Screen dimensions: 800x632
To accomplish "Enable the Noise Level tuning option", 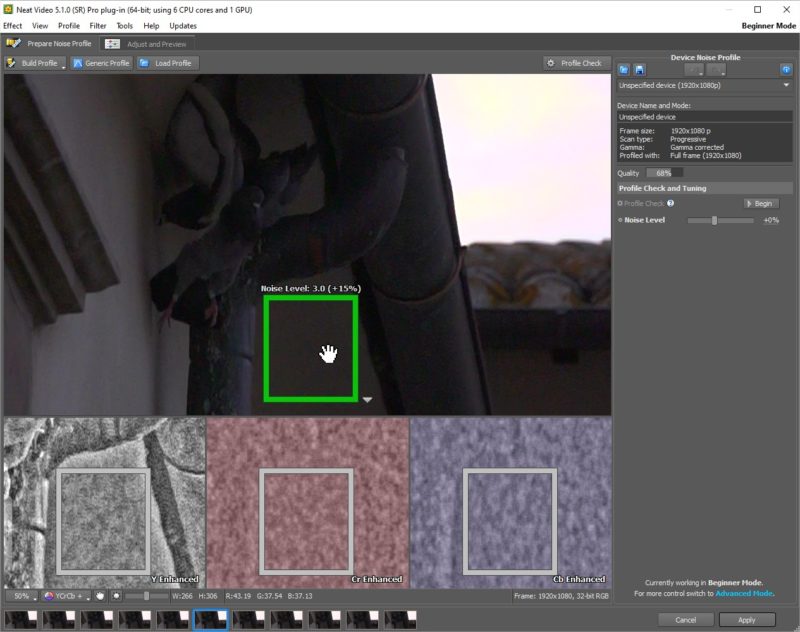I will coord(620,220).
